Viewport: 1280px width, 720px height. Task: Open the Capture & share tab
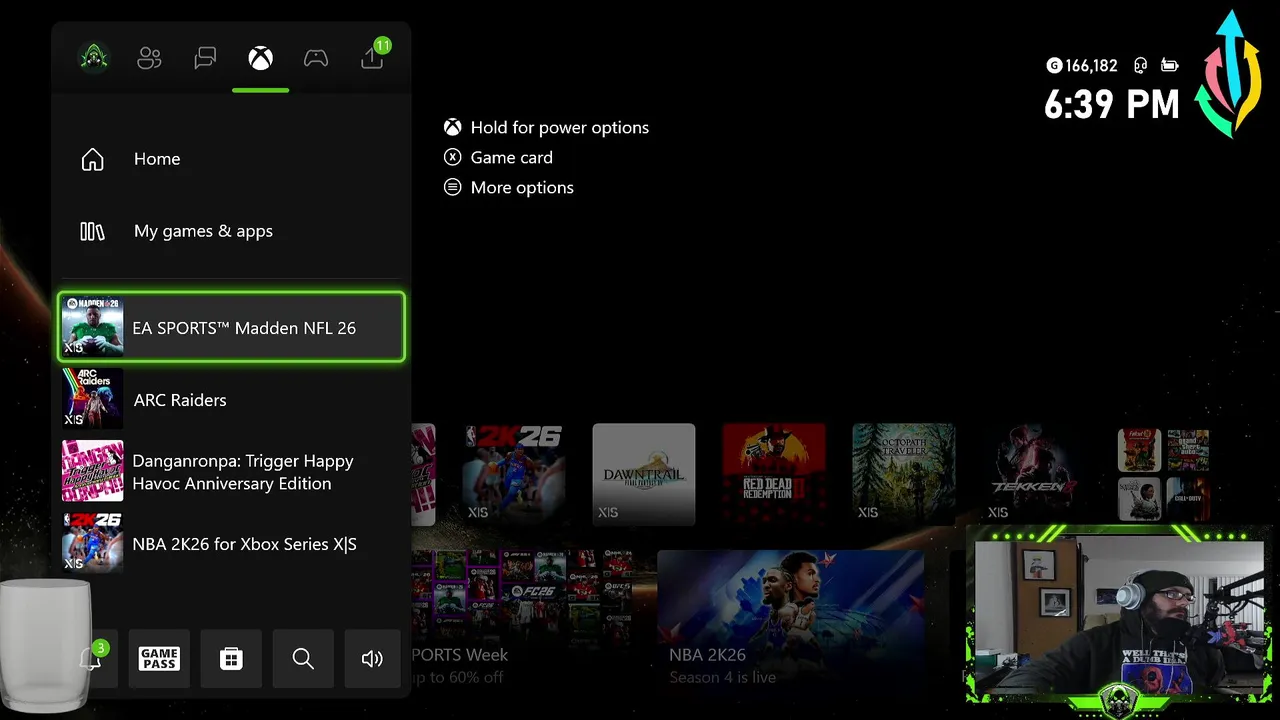click(x=372, y=59)
